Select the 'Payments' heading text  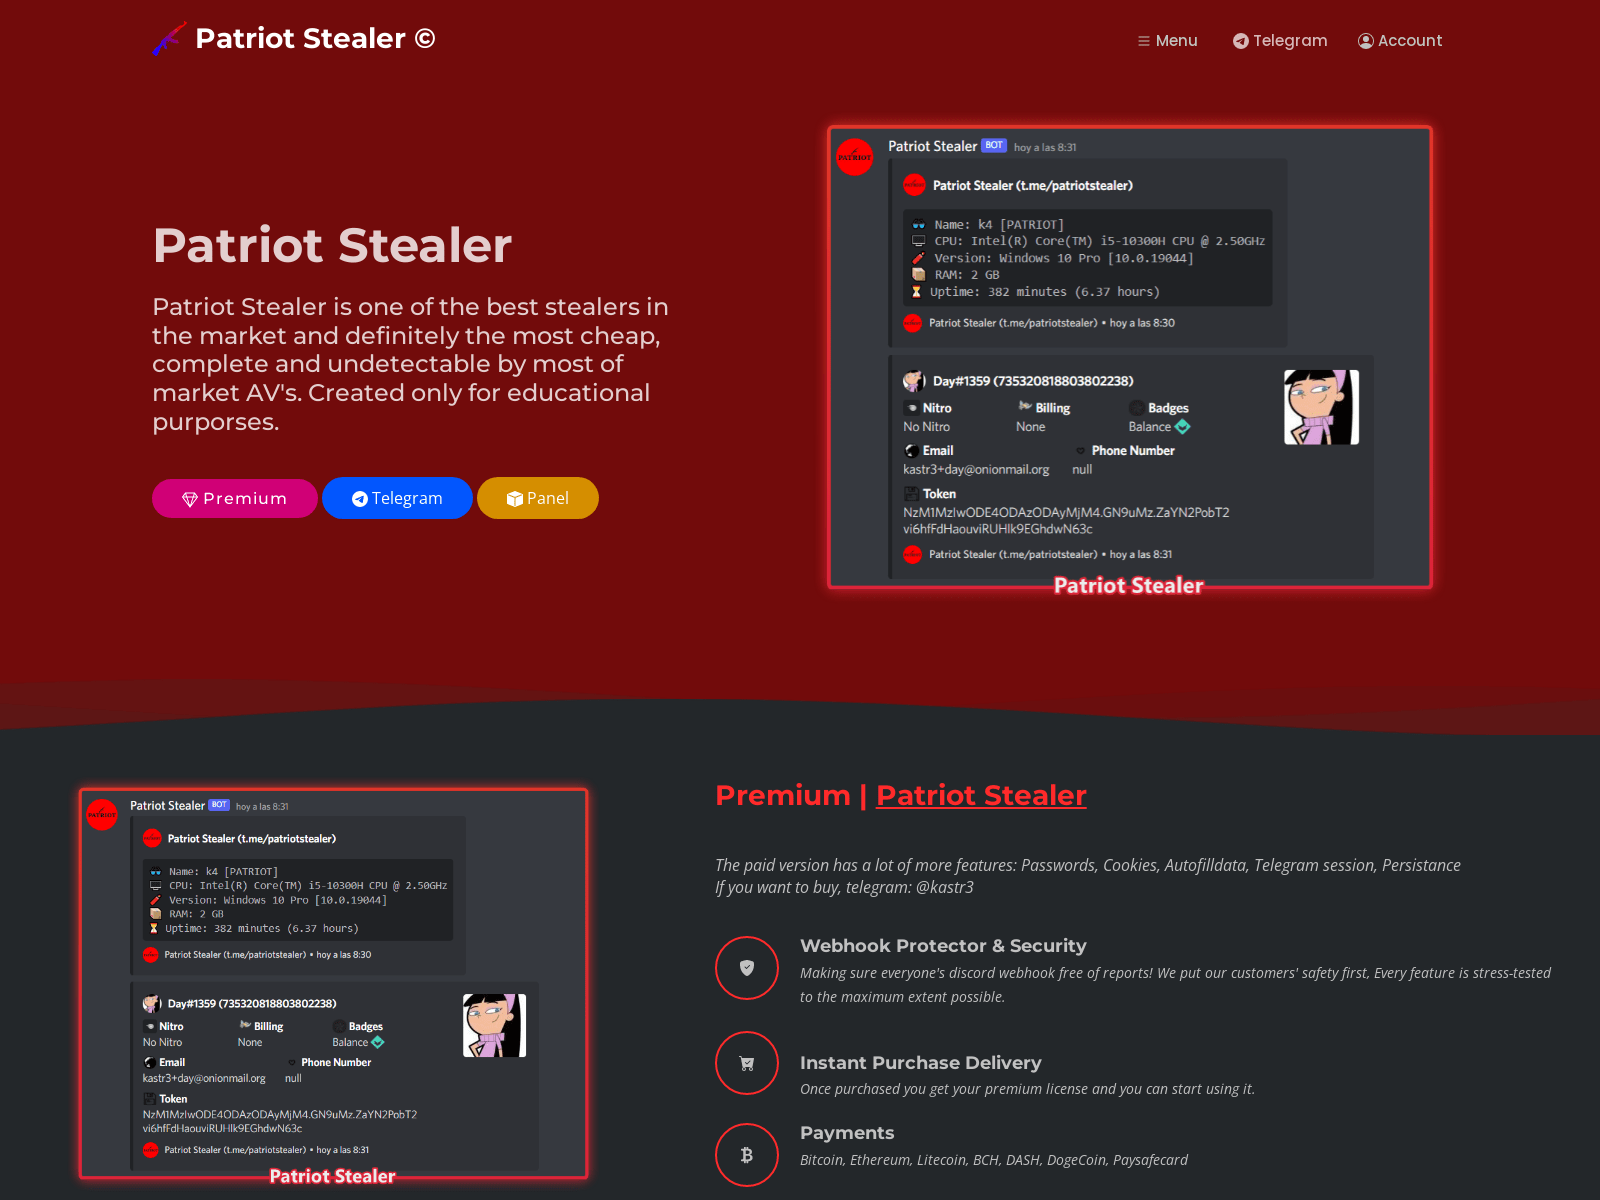coord(847,1133)
